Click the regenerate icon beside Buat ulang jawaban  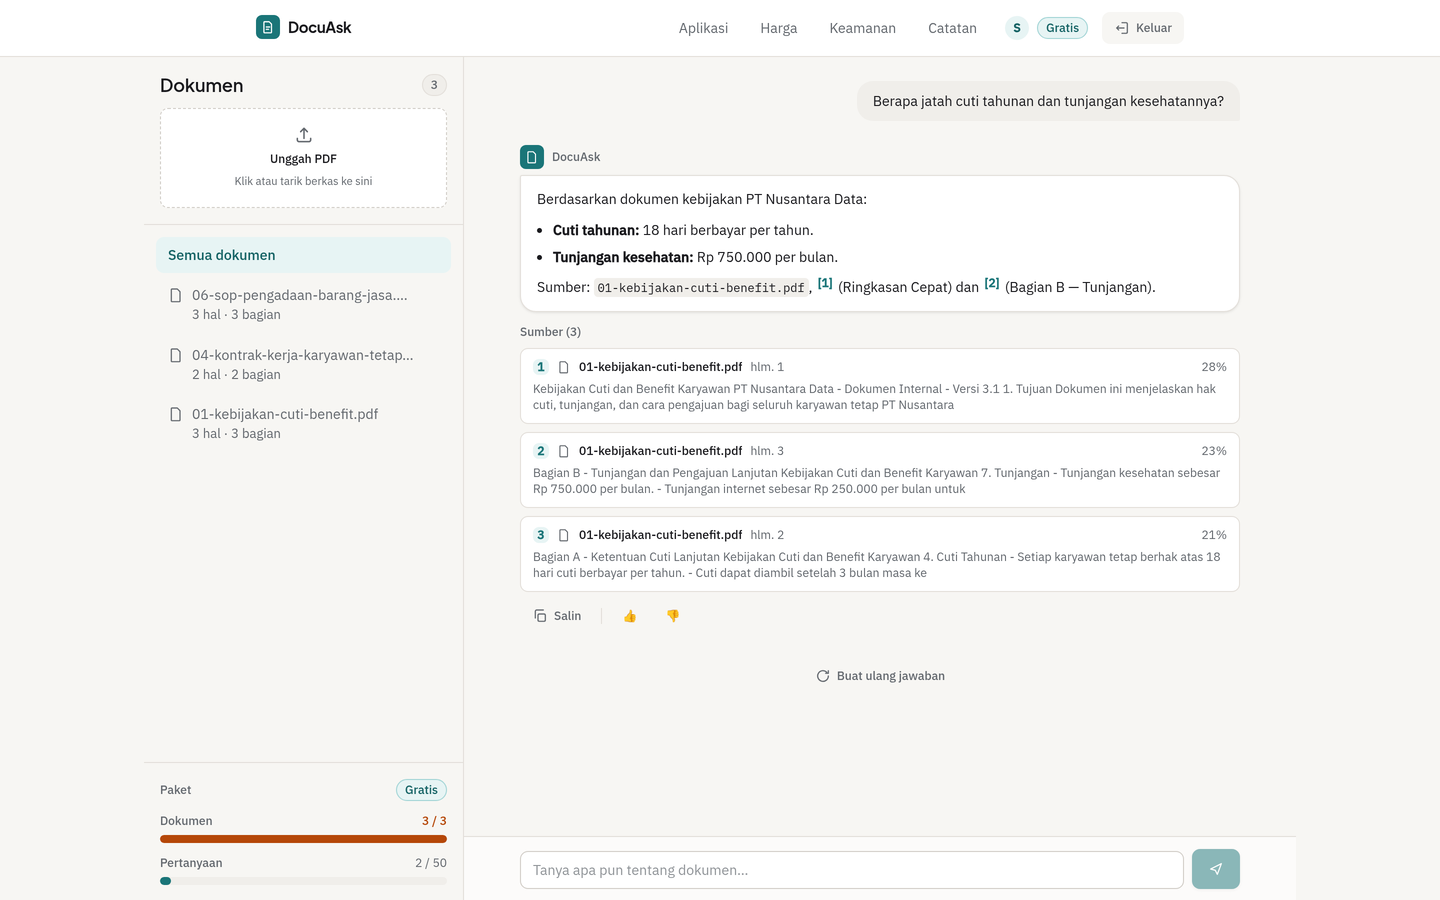point(823,676)
